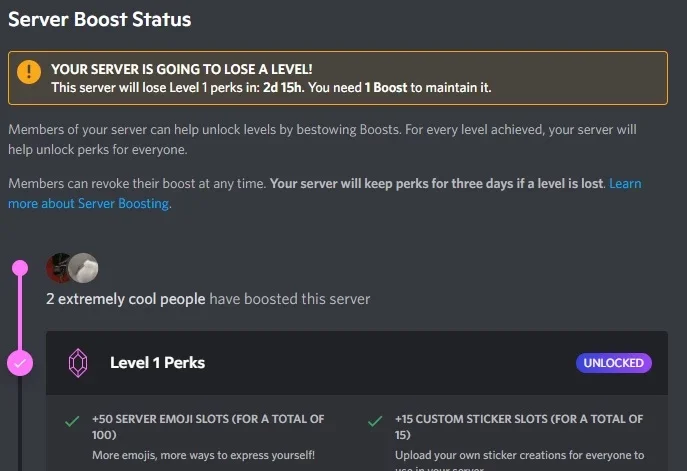Screen dimensions: 687x471
Task: Click green checkmark beside emoji slots perk
Action: [72, 421]
